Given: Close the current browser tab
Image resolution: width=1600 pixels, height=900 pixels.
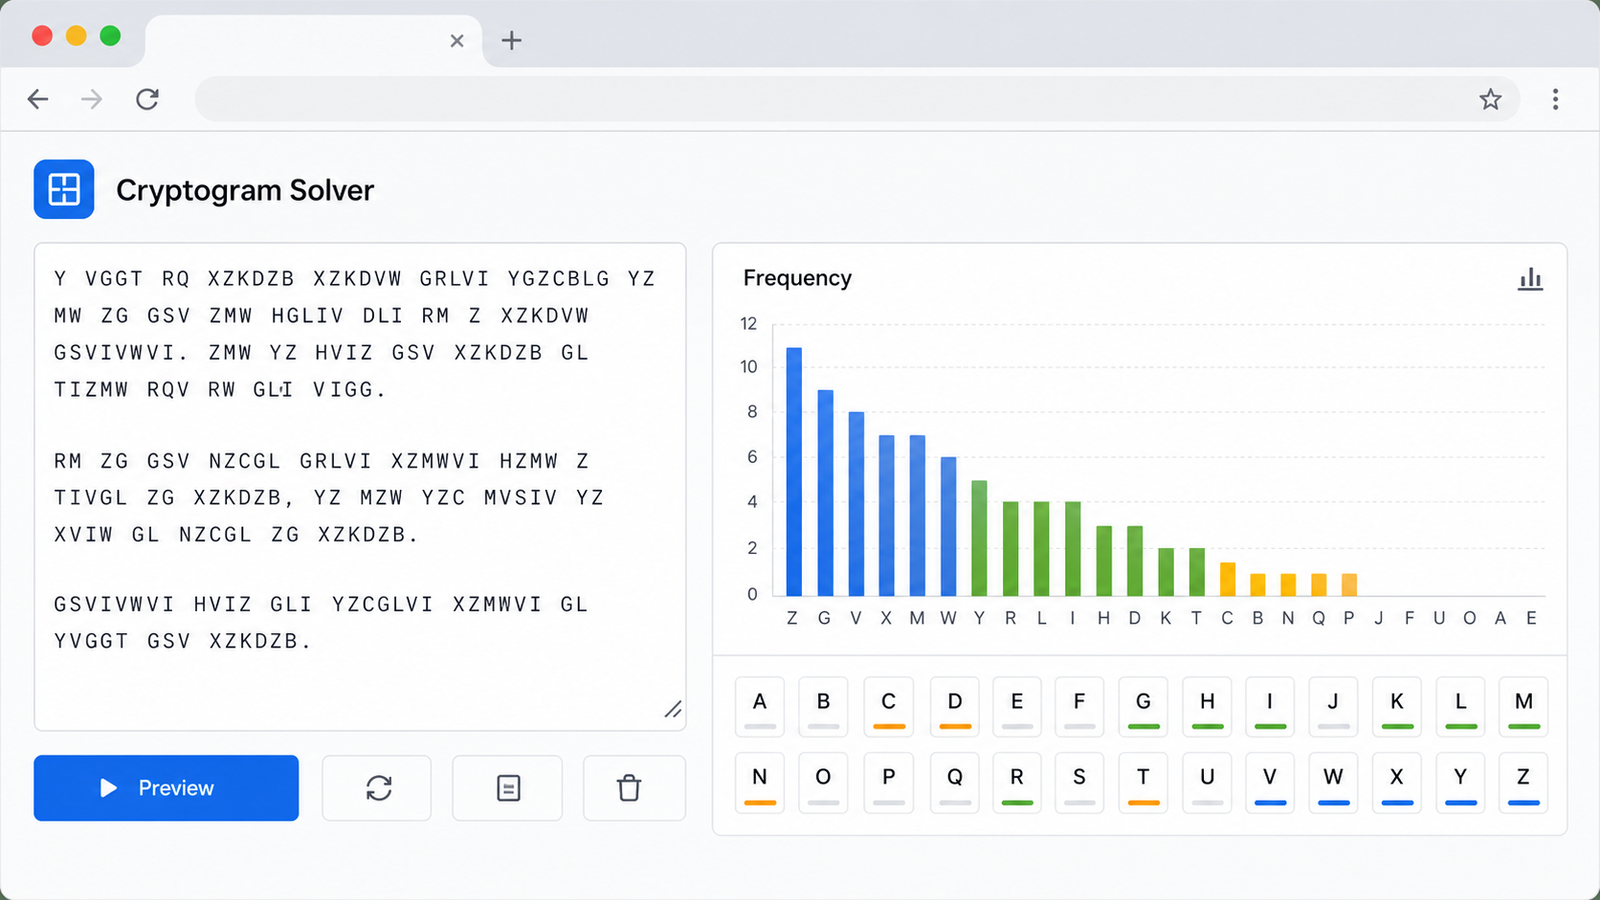Looking at the screenshot, I should [457, 41].
